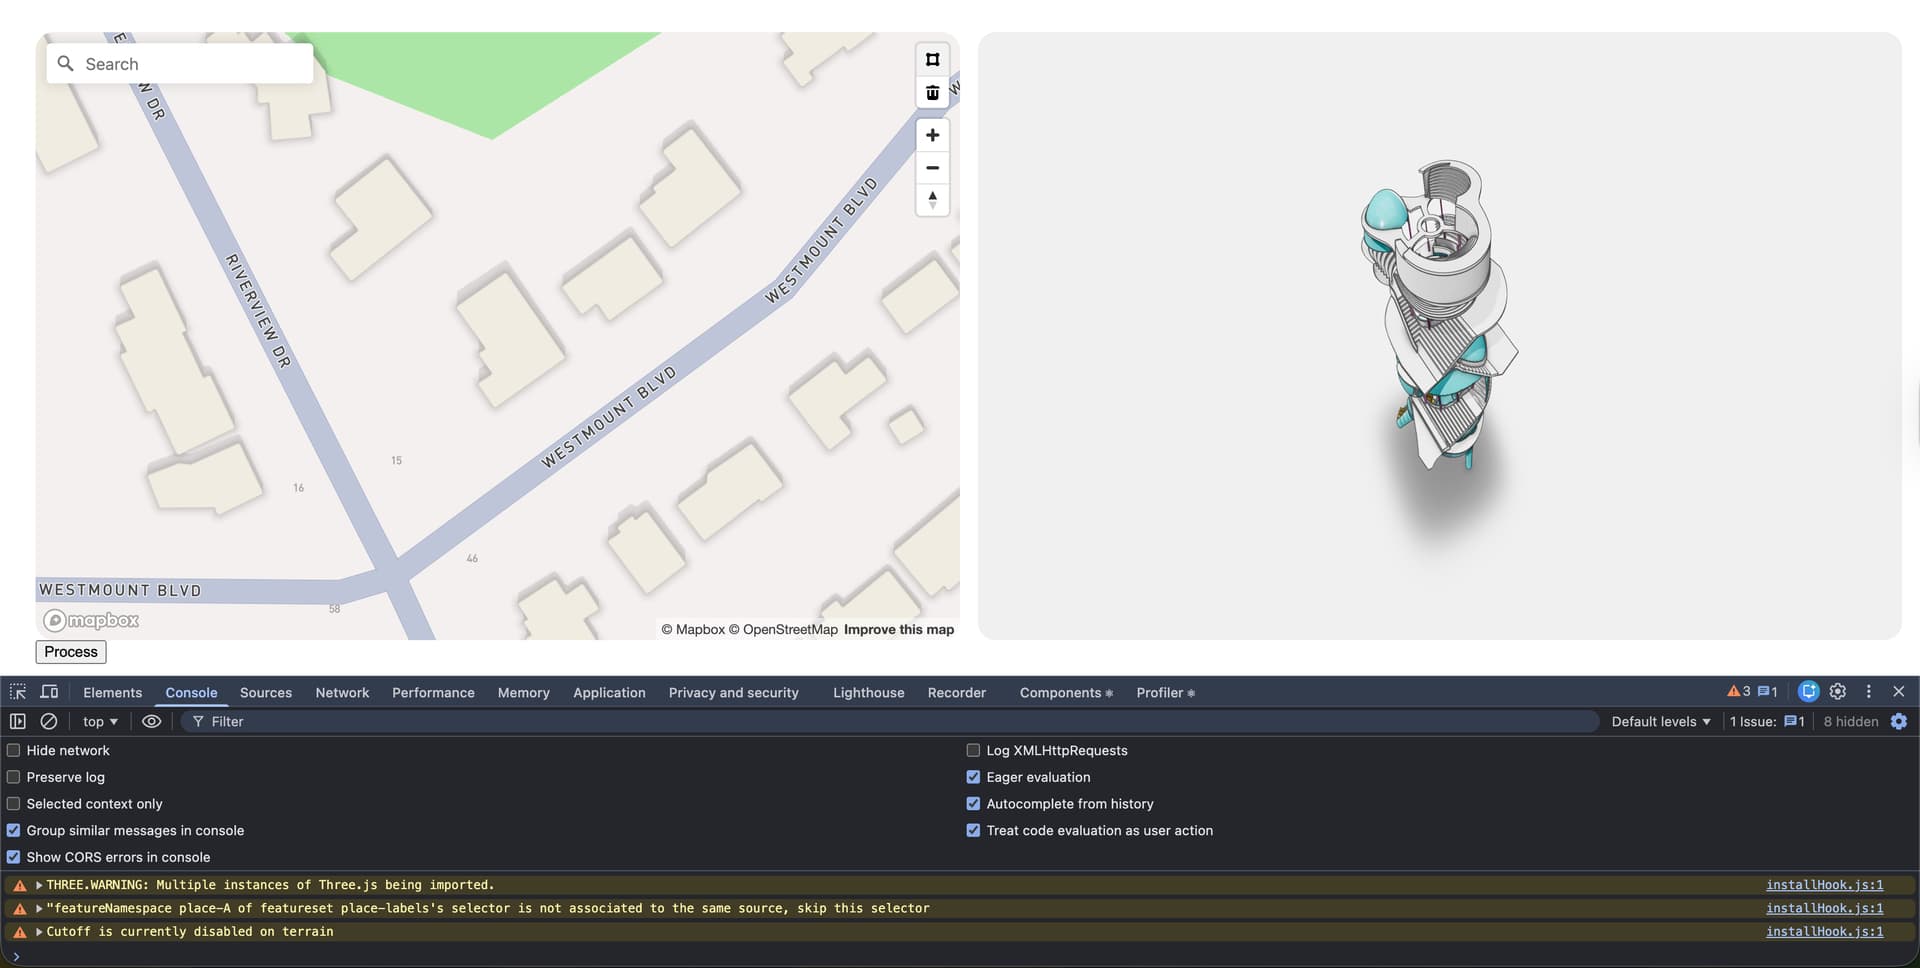Reset map bearing with compass button

point(932,200)
